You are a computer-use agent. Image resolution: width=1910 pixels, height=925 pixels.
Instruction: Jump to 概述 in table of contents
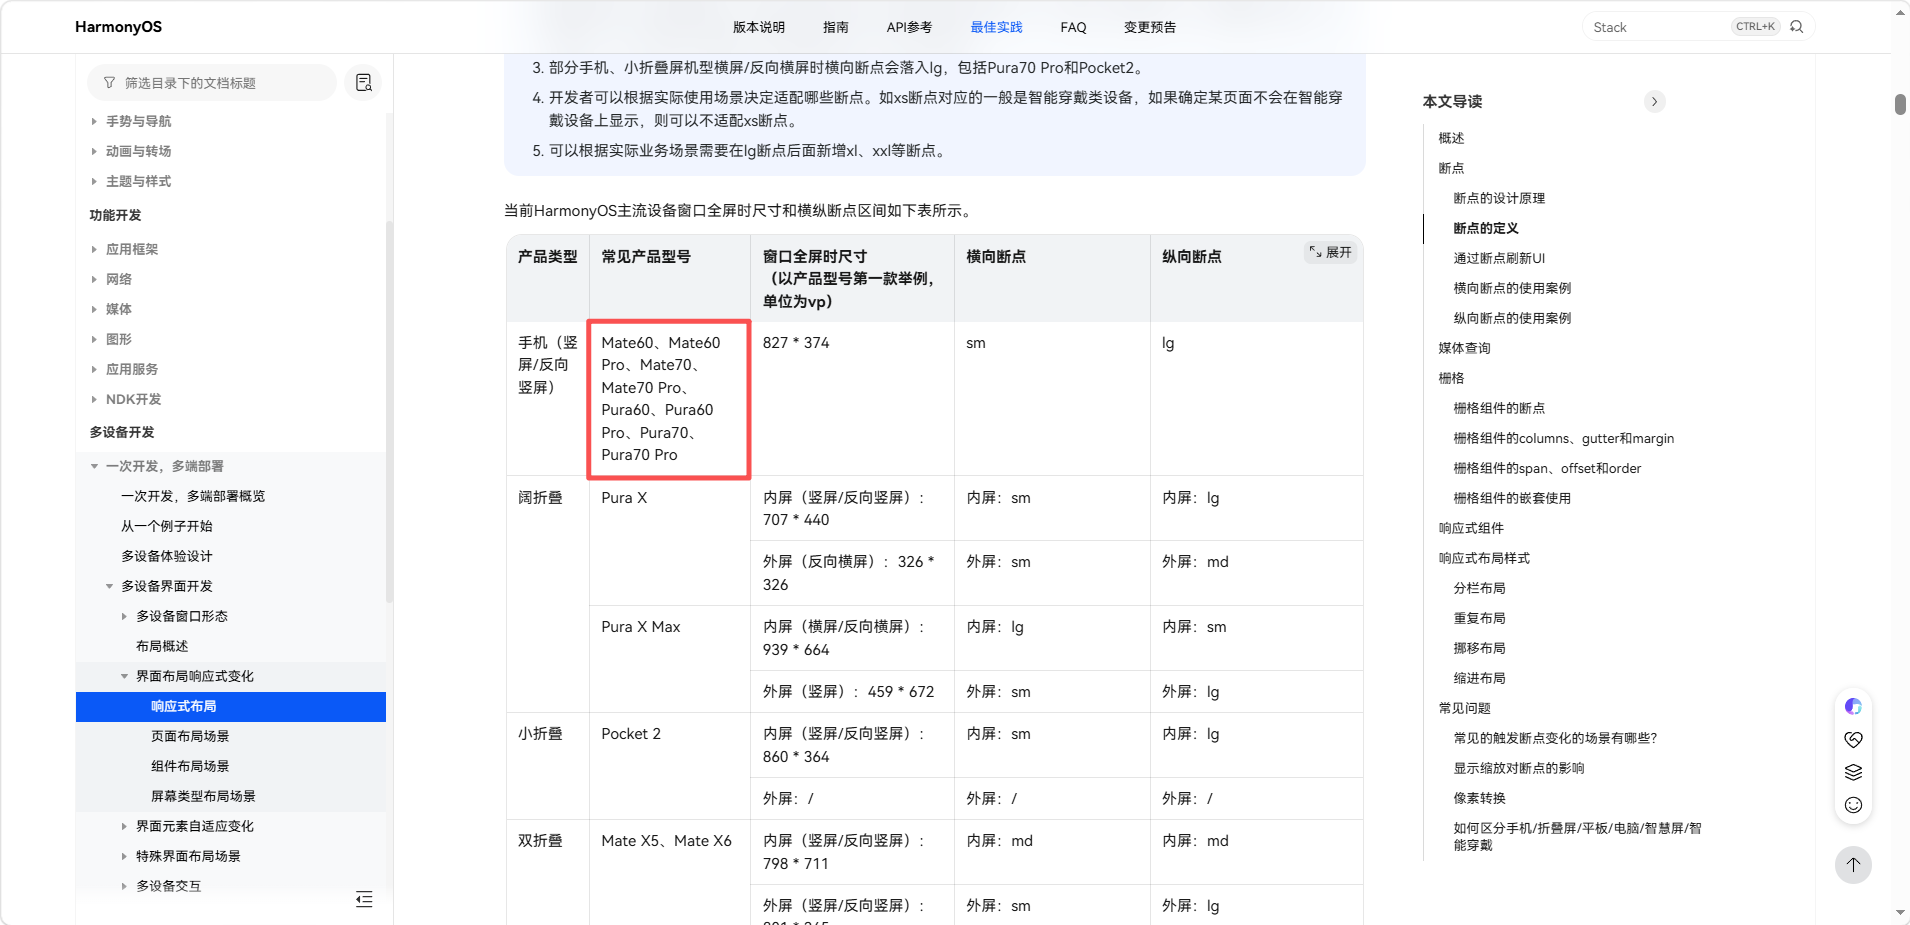point(1451,138)
